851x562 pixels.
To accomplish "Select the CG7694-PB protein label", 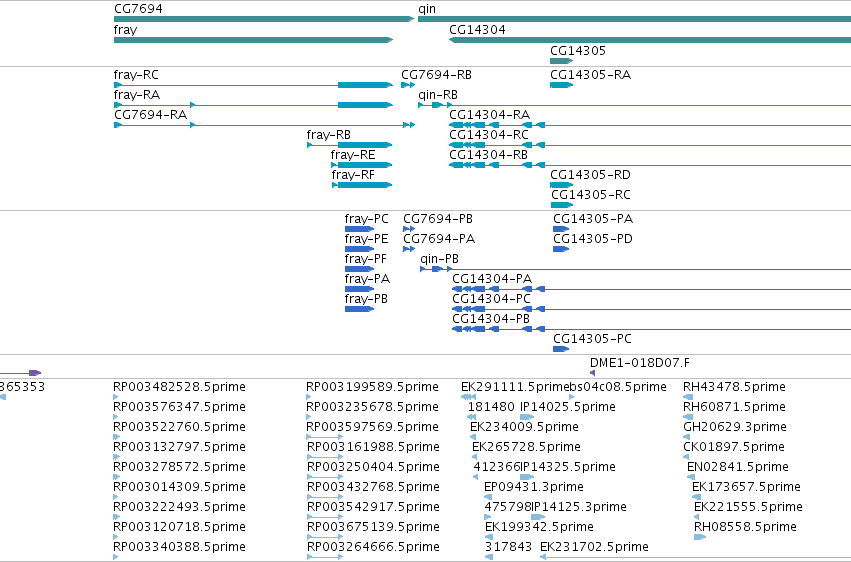I will (438, 219).
